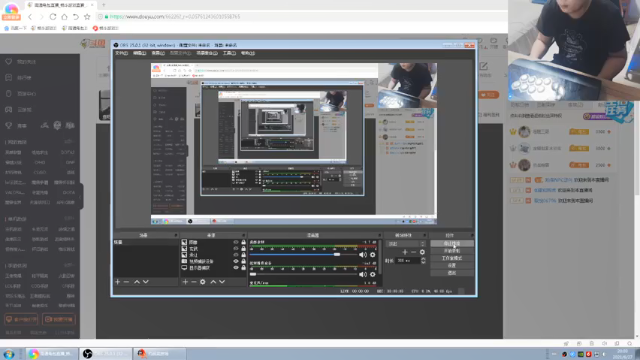Switch to the browser taskbar button
The width and height of the screenshot is (640, 360).
point(52,353)
